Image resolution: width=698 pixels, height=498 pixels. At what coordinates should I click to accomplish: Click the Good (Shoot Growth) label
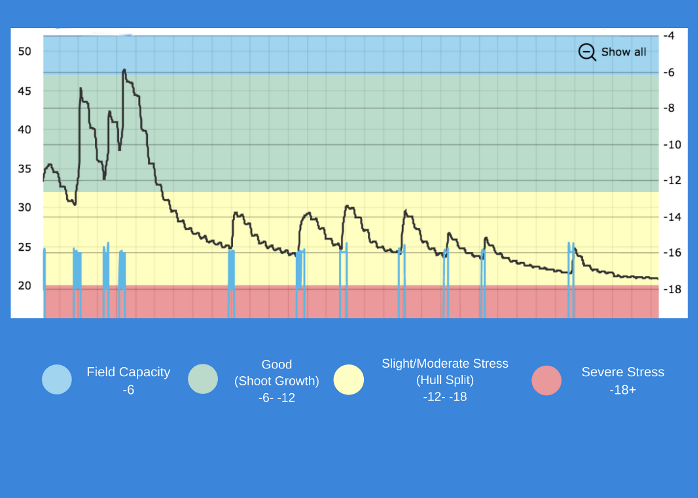click(x=276, y=381)
